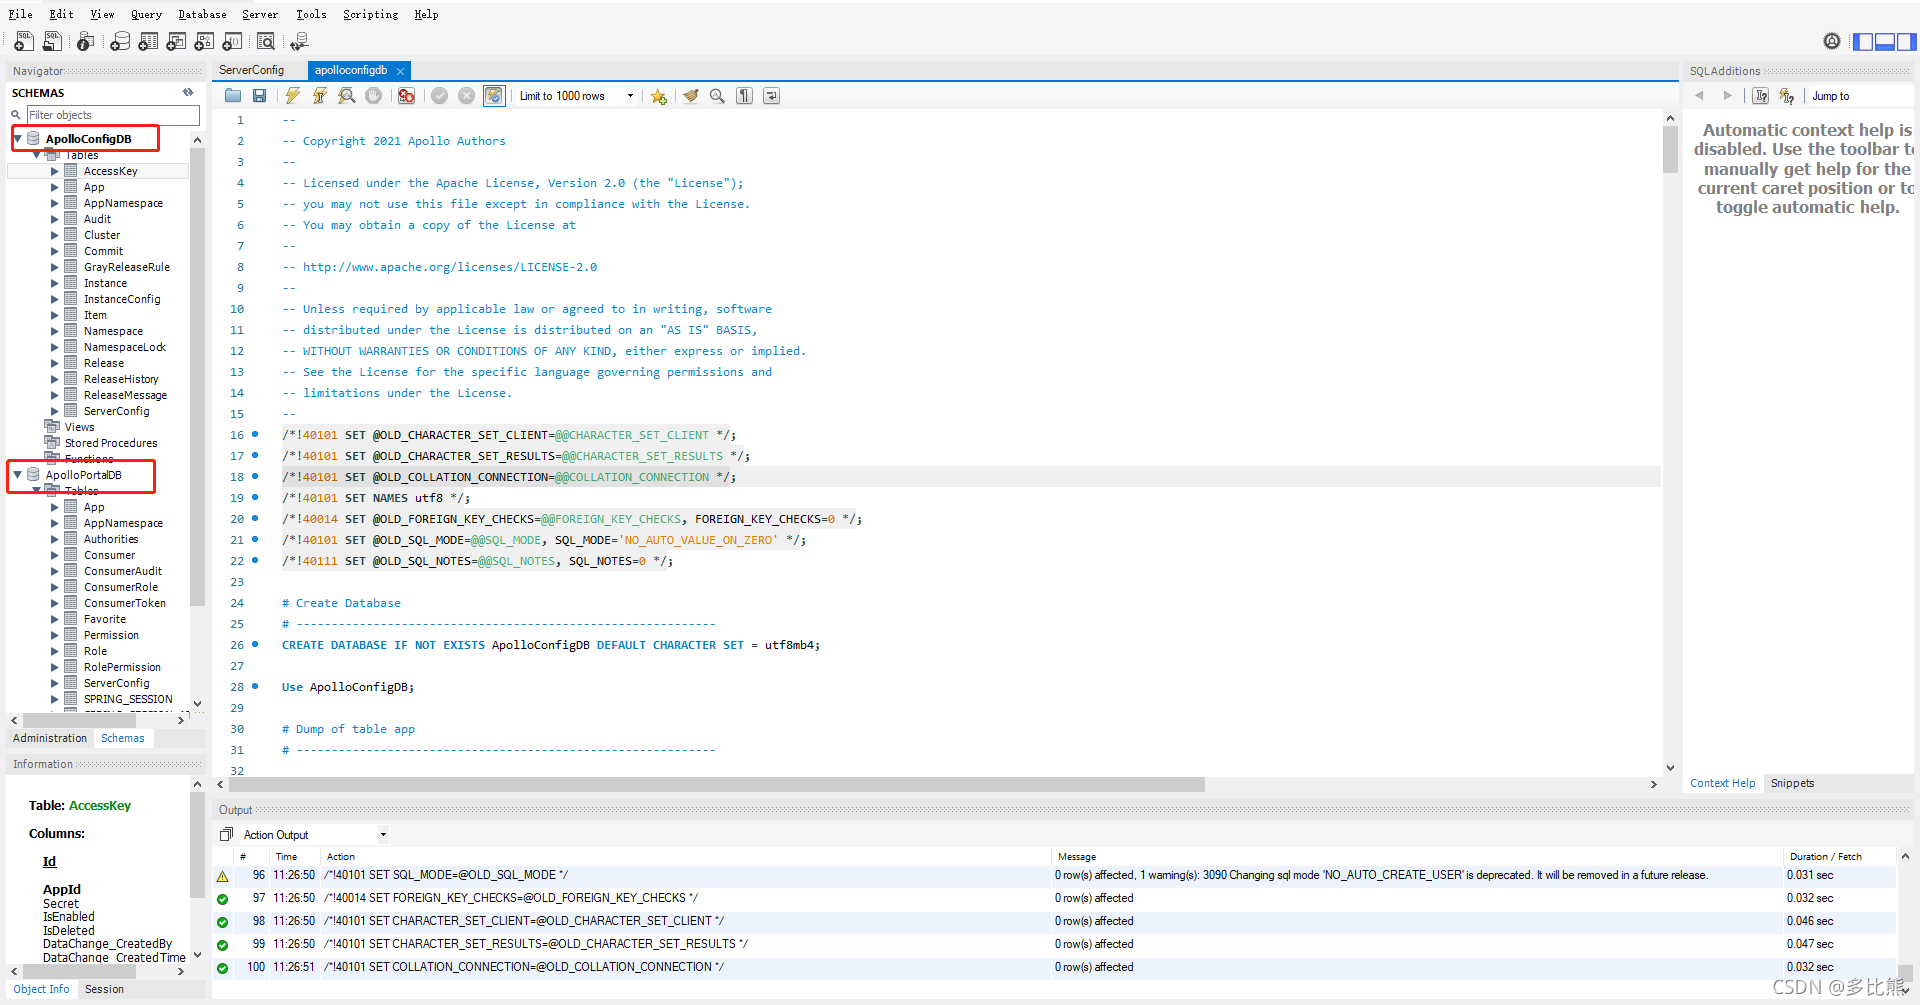The image size is (1920, 1005).
Task: Refresh the schemas list
Action: coord(188,92)
